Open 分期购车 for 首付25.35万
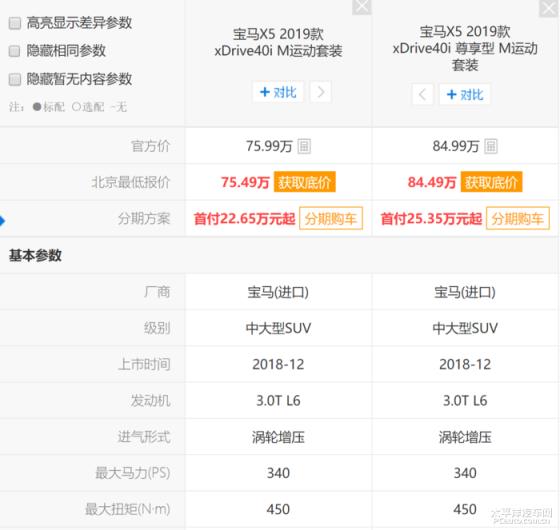 click(518, 218)
